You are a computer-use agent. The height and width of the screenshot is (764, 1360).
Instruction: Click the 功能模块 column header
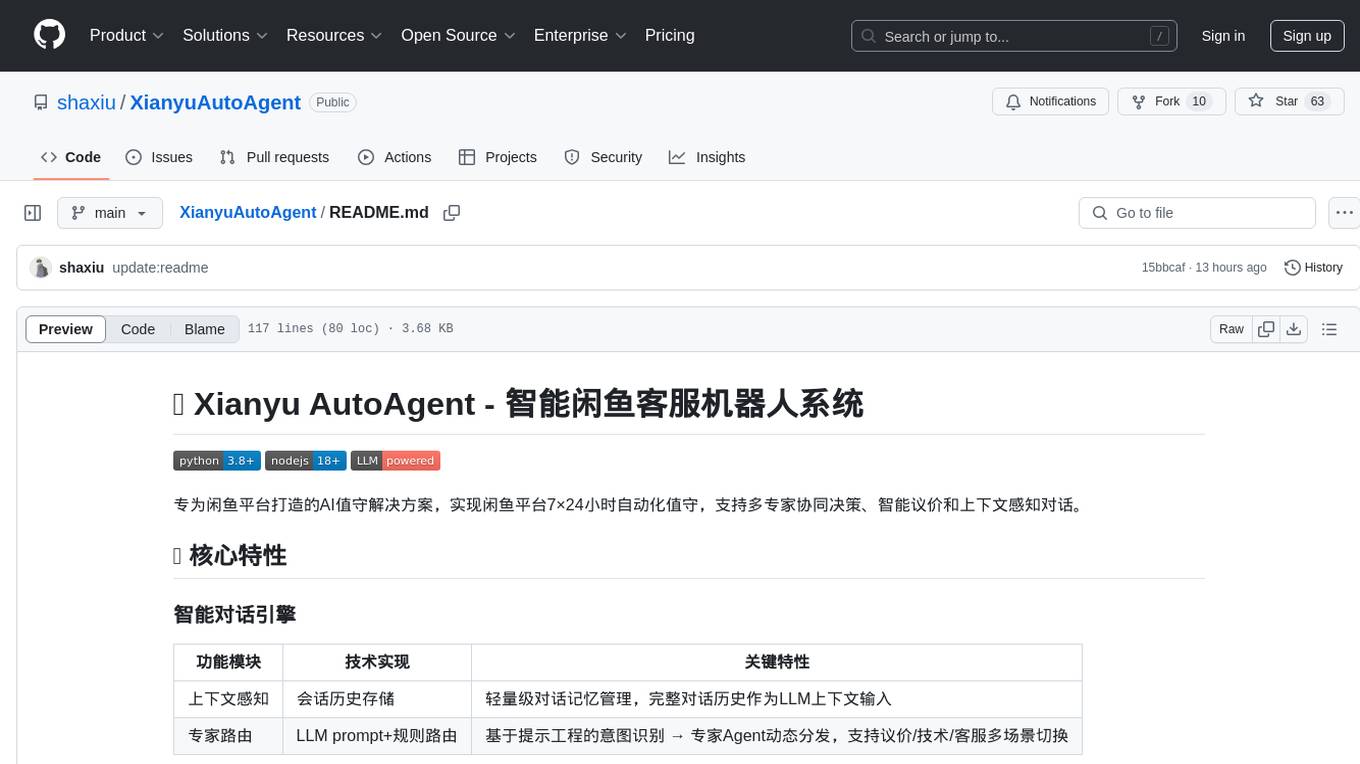[x=229, y=662]
